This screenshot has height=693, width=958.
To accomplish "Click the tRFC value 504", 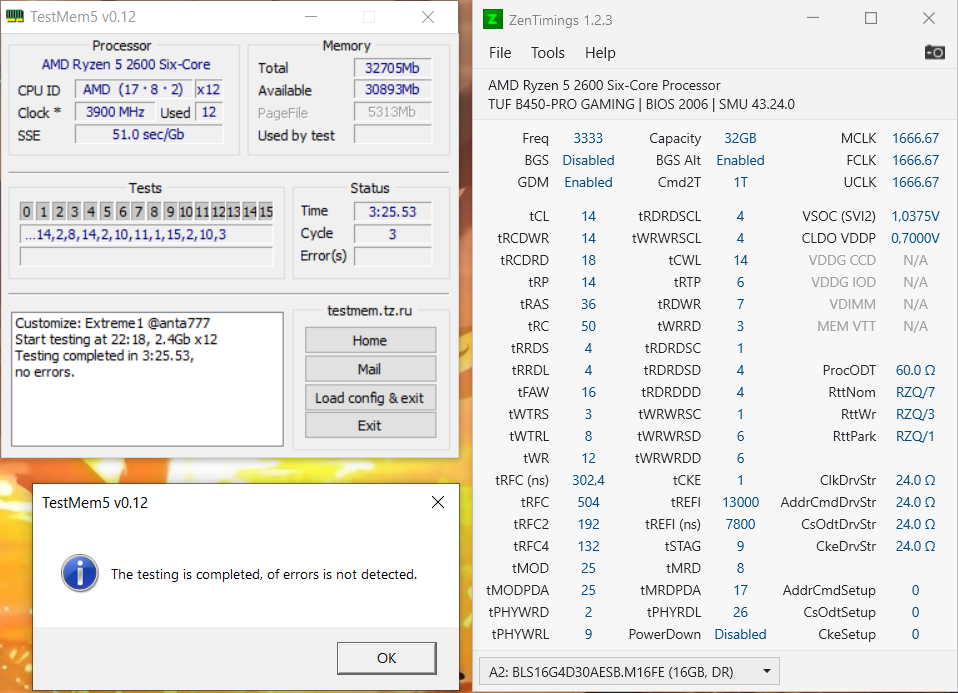I will coord(588,502).
